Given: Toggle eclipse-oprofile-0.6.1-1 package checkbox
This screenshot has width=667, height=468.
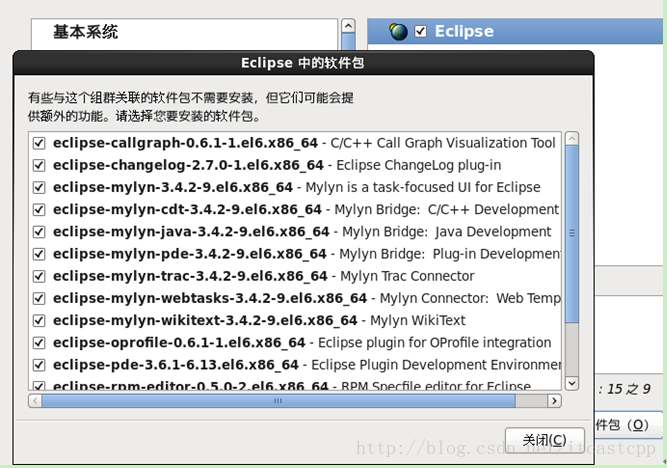Looking at the screenshot, I should (39, 342).
